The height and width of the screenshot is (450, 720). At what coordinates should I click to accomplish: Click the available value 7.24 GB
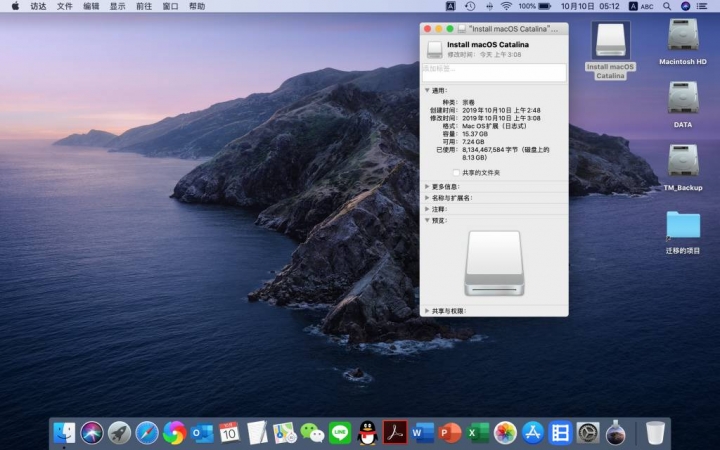coord(473,142)
